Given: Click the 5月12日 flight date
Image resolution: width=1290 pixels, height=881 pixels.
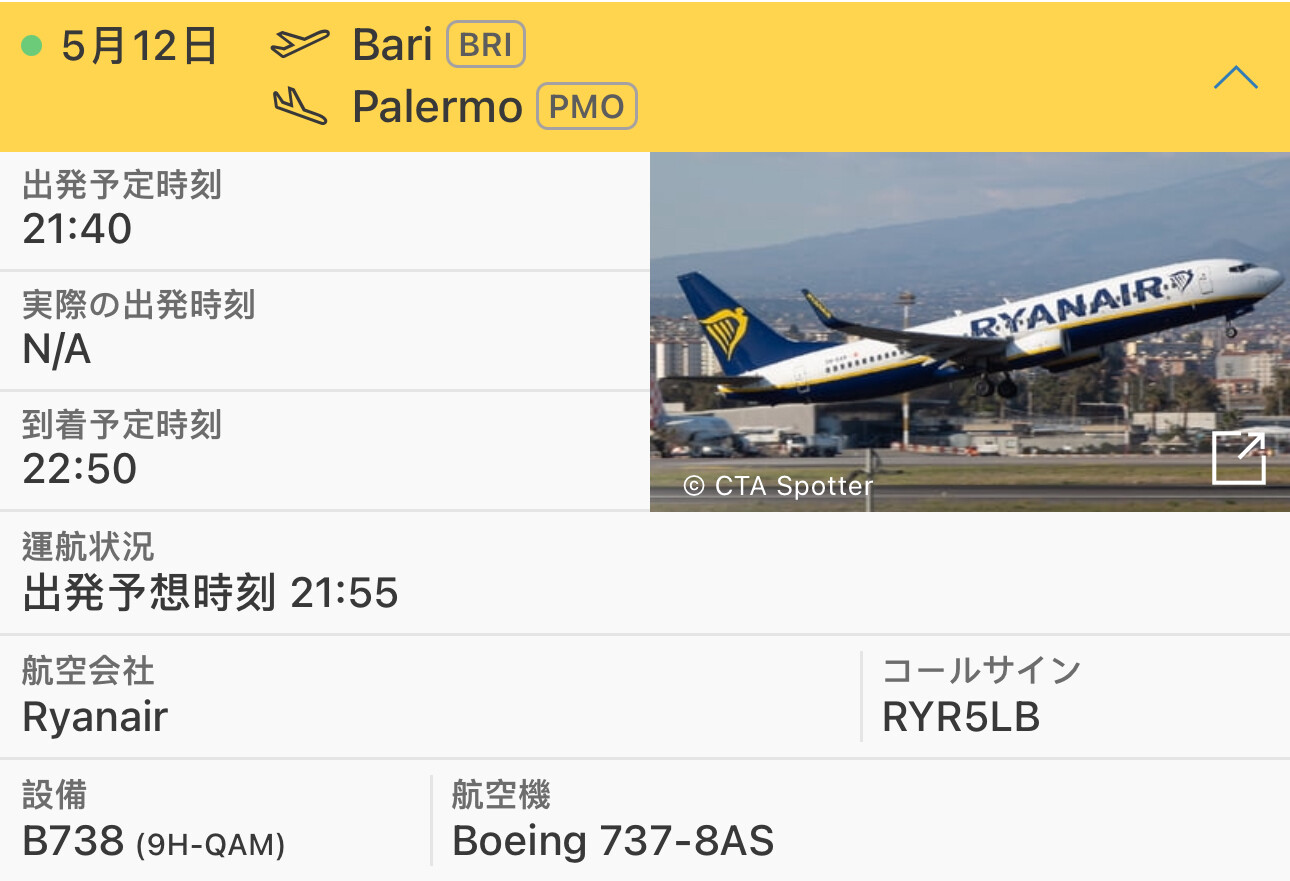Looking at the screenshot, I should [x=139, y=46].
